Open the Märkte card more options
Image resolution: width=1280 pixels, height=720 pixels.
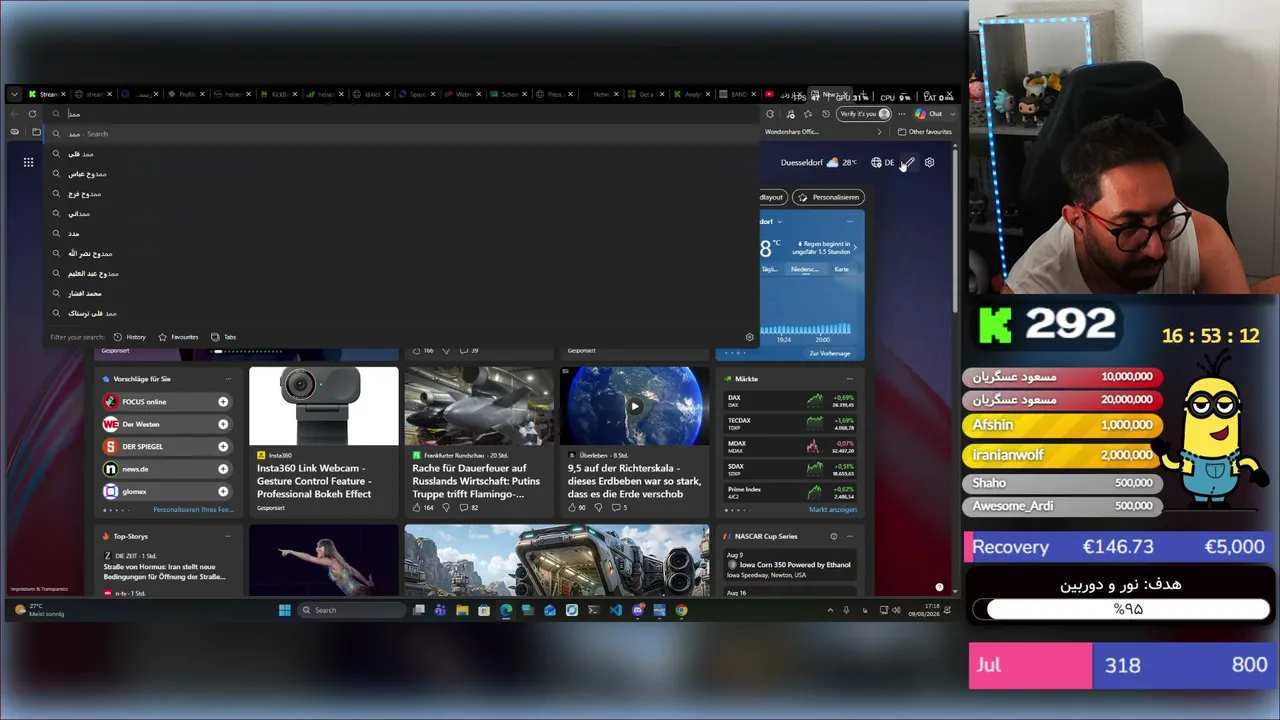(x=849, y=379)
